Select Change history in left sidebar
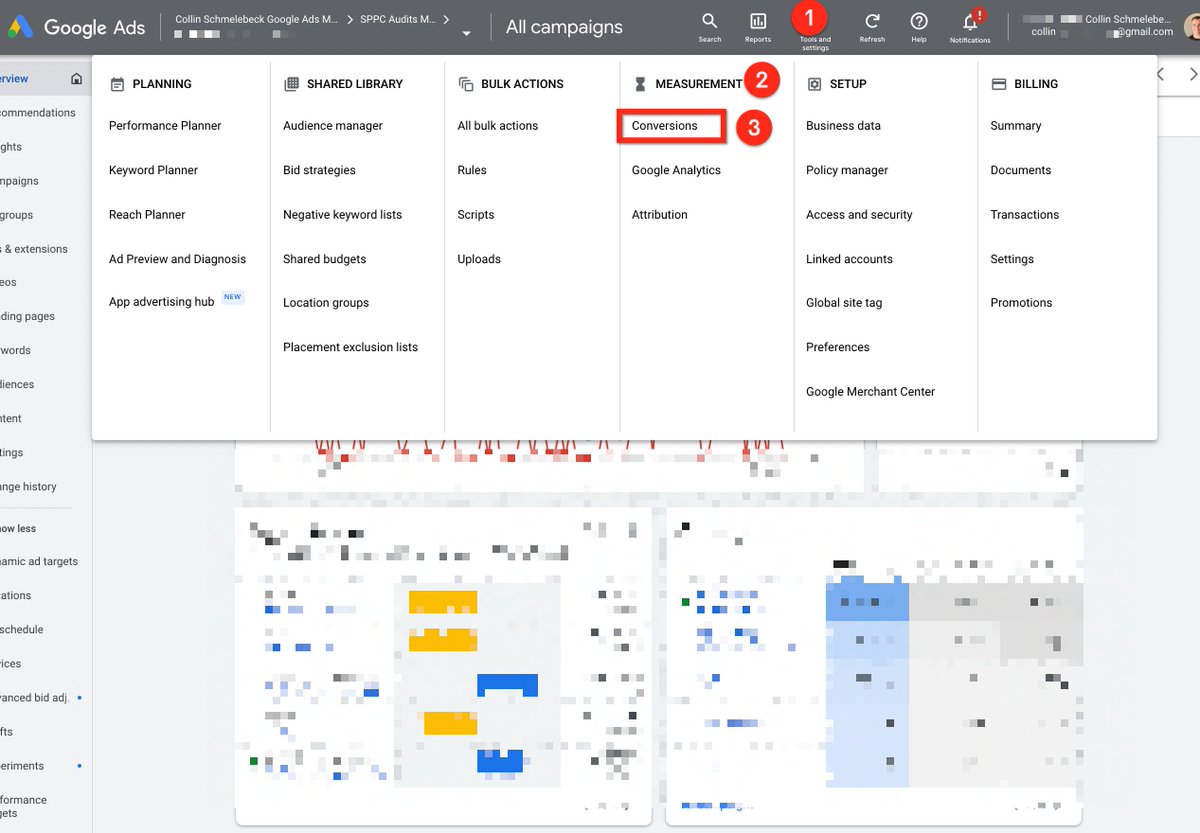 pyautogui.click(x=29, y=487)
